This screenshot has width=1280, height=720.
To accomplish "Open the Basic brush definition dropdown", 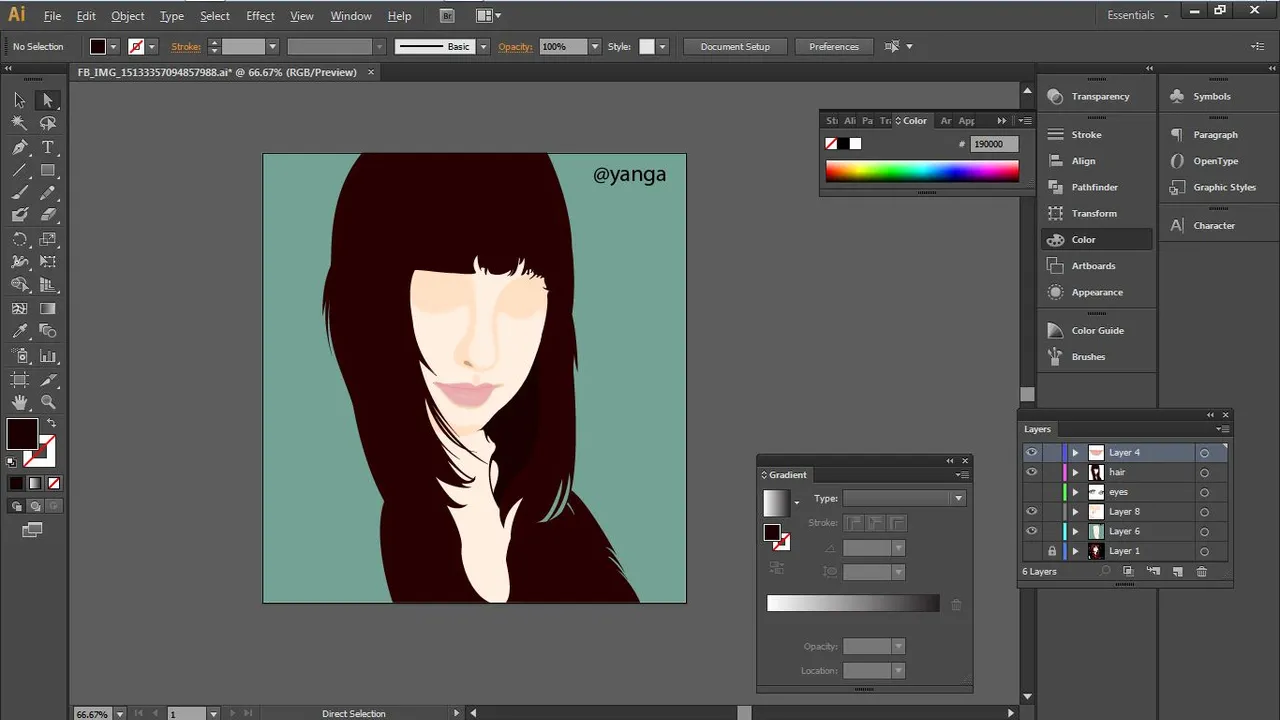I will pos(483,47).
